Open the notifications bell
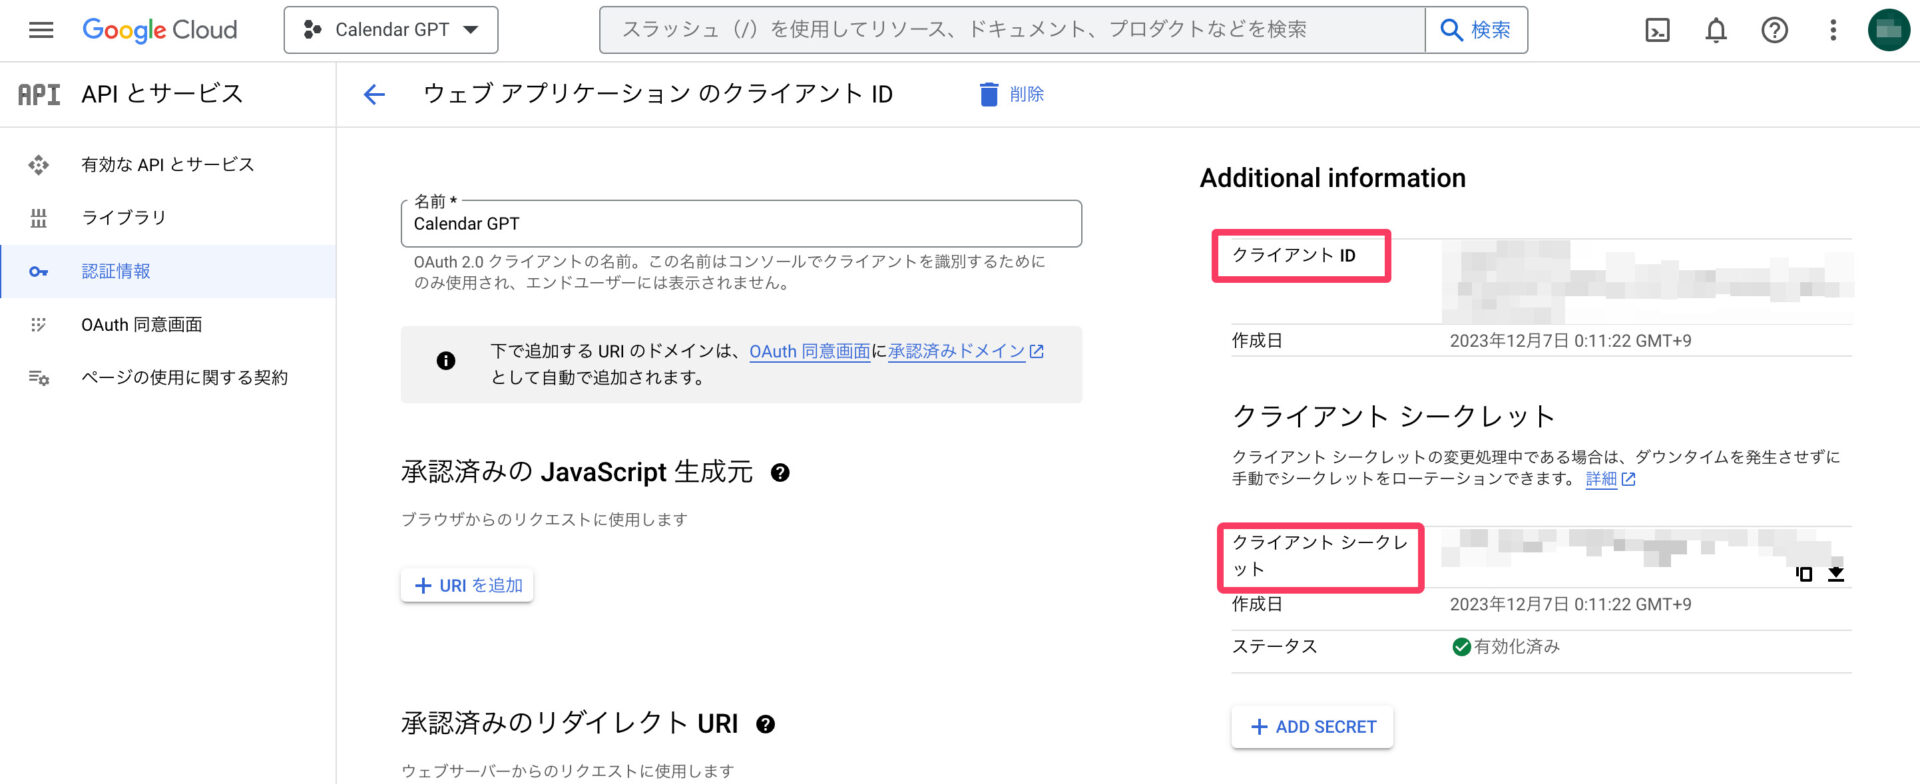 pyautogui.click(x=1716, y=30)
